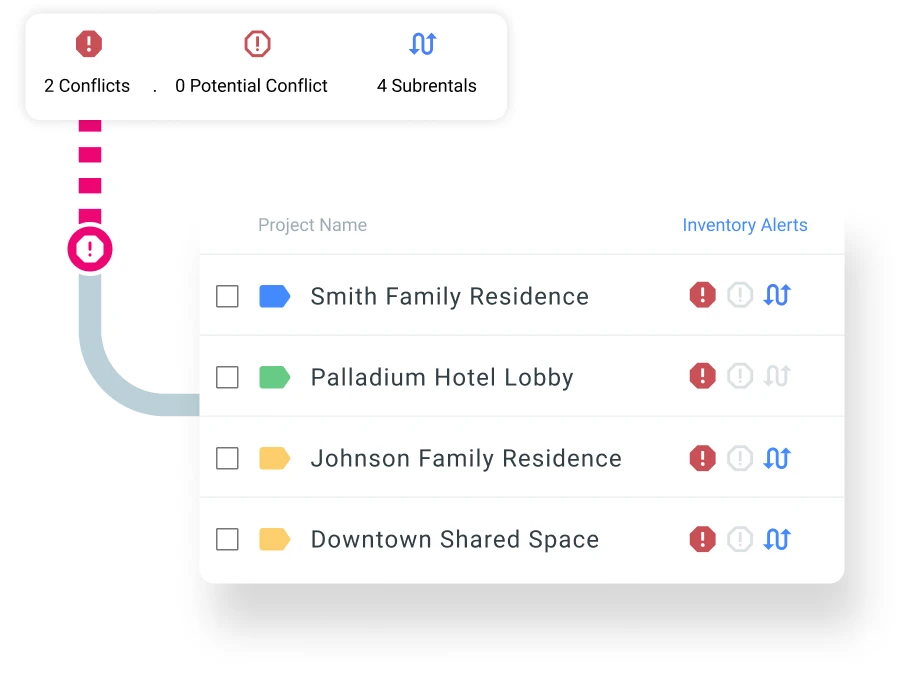Open the Johnson Family Residence project
The height and width of the screenshot is (675, 903).
point(465,458)
